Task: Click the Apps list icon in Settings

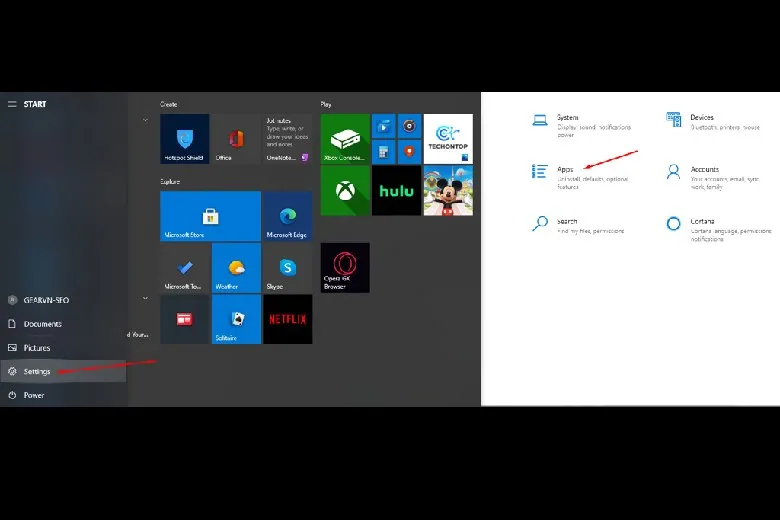Action: click(x=540, y=171)
